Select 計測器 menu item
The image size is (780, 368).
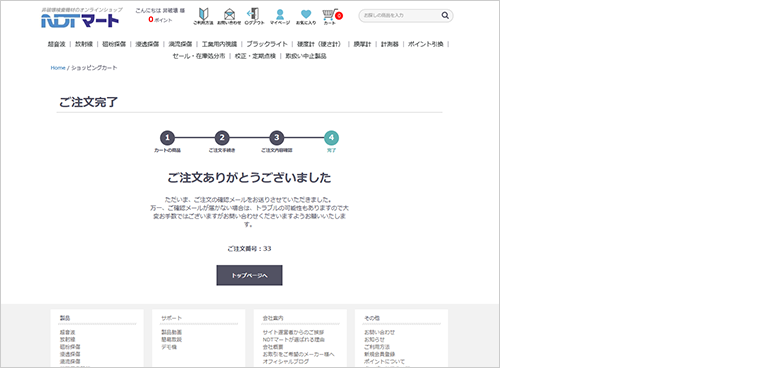click(390, 44)
